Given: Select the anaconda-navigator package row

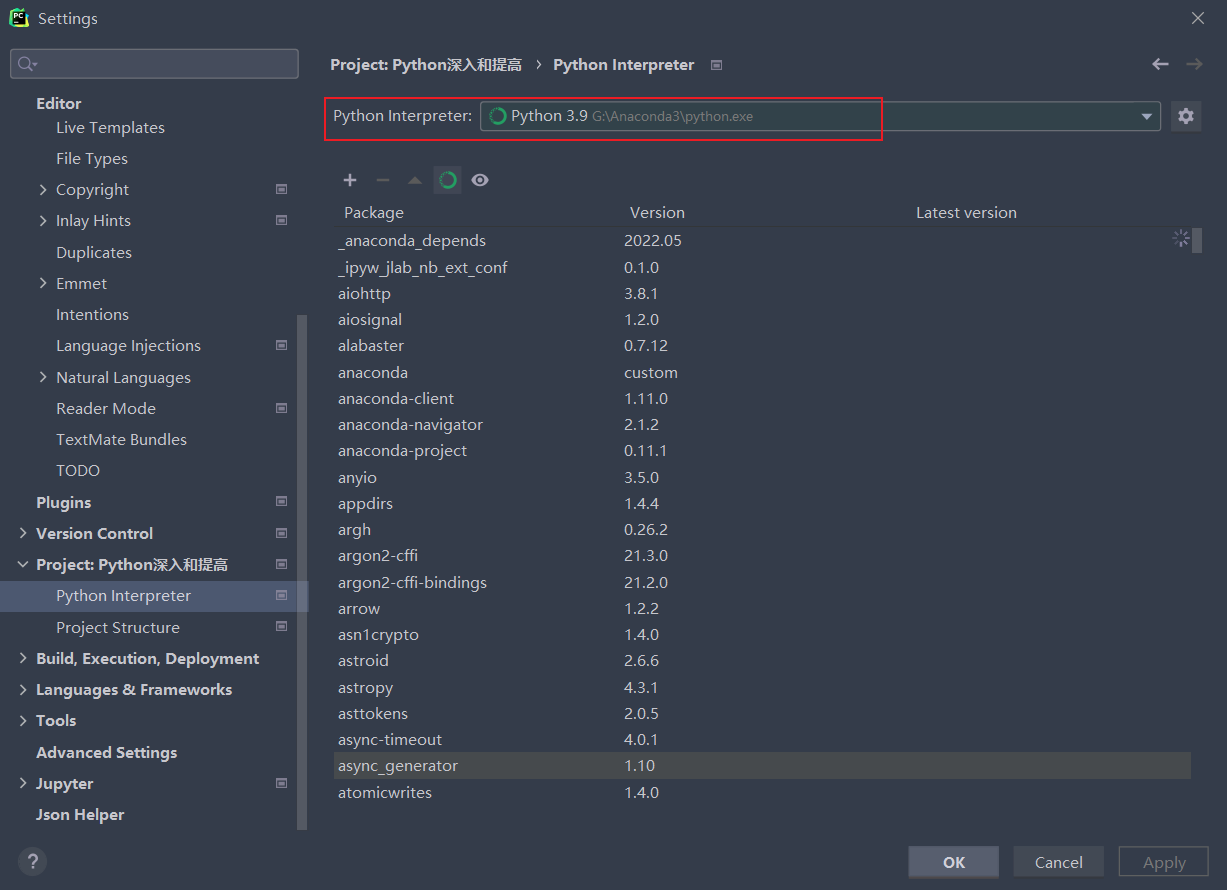Looking at the screenshot, I should [x=762, y=425].
